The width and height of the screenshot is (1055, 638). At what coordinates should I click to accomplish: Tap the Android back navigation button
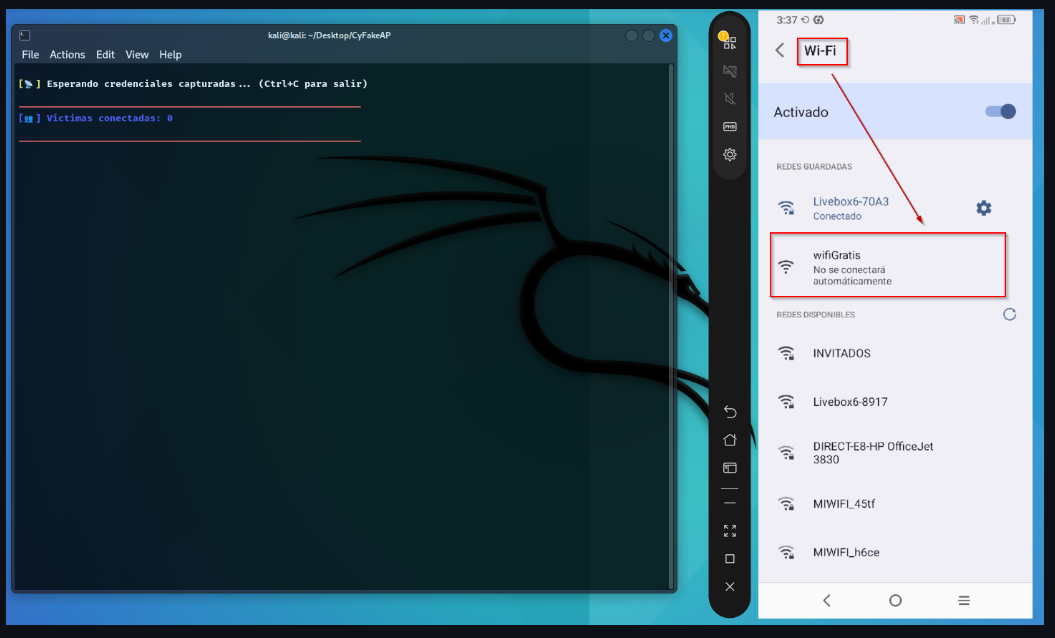click(x=827, y=600)
